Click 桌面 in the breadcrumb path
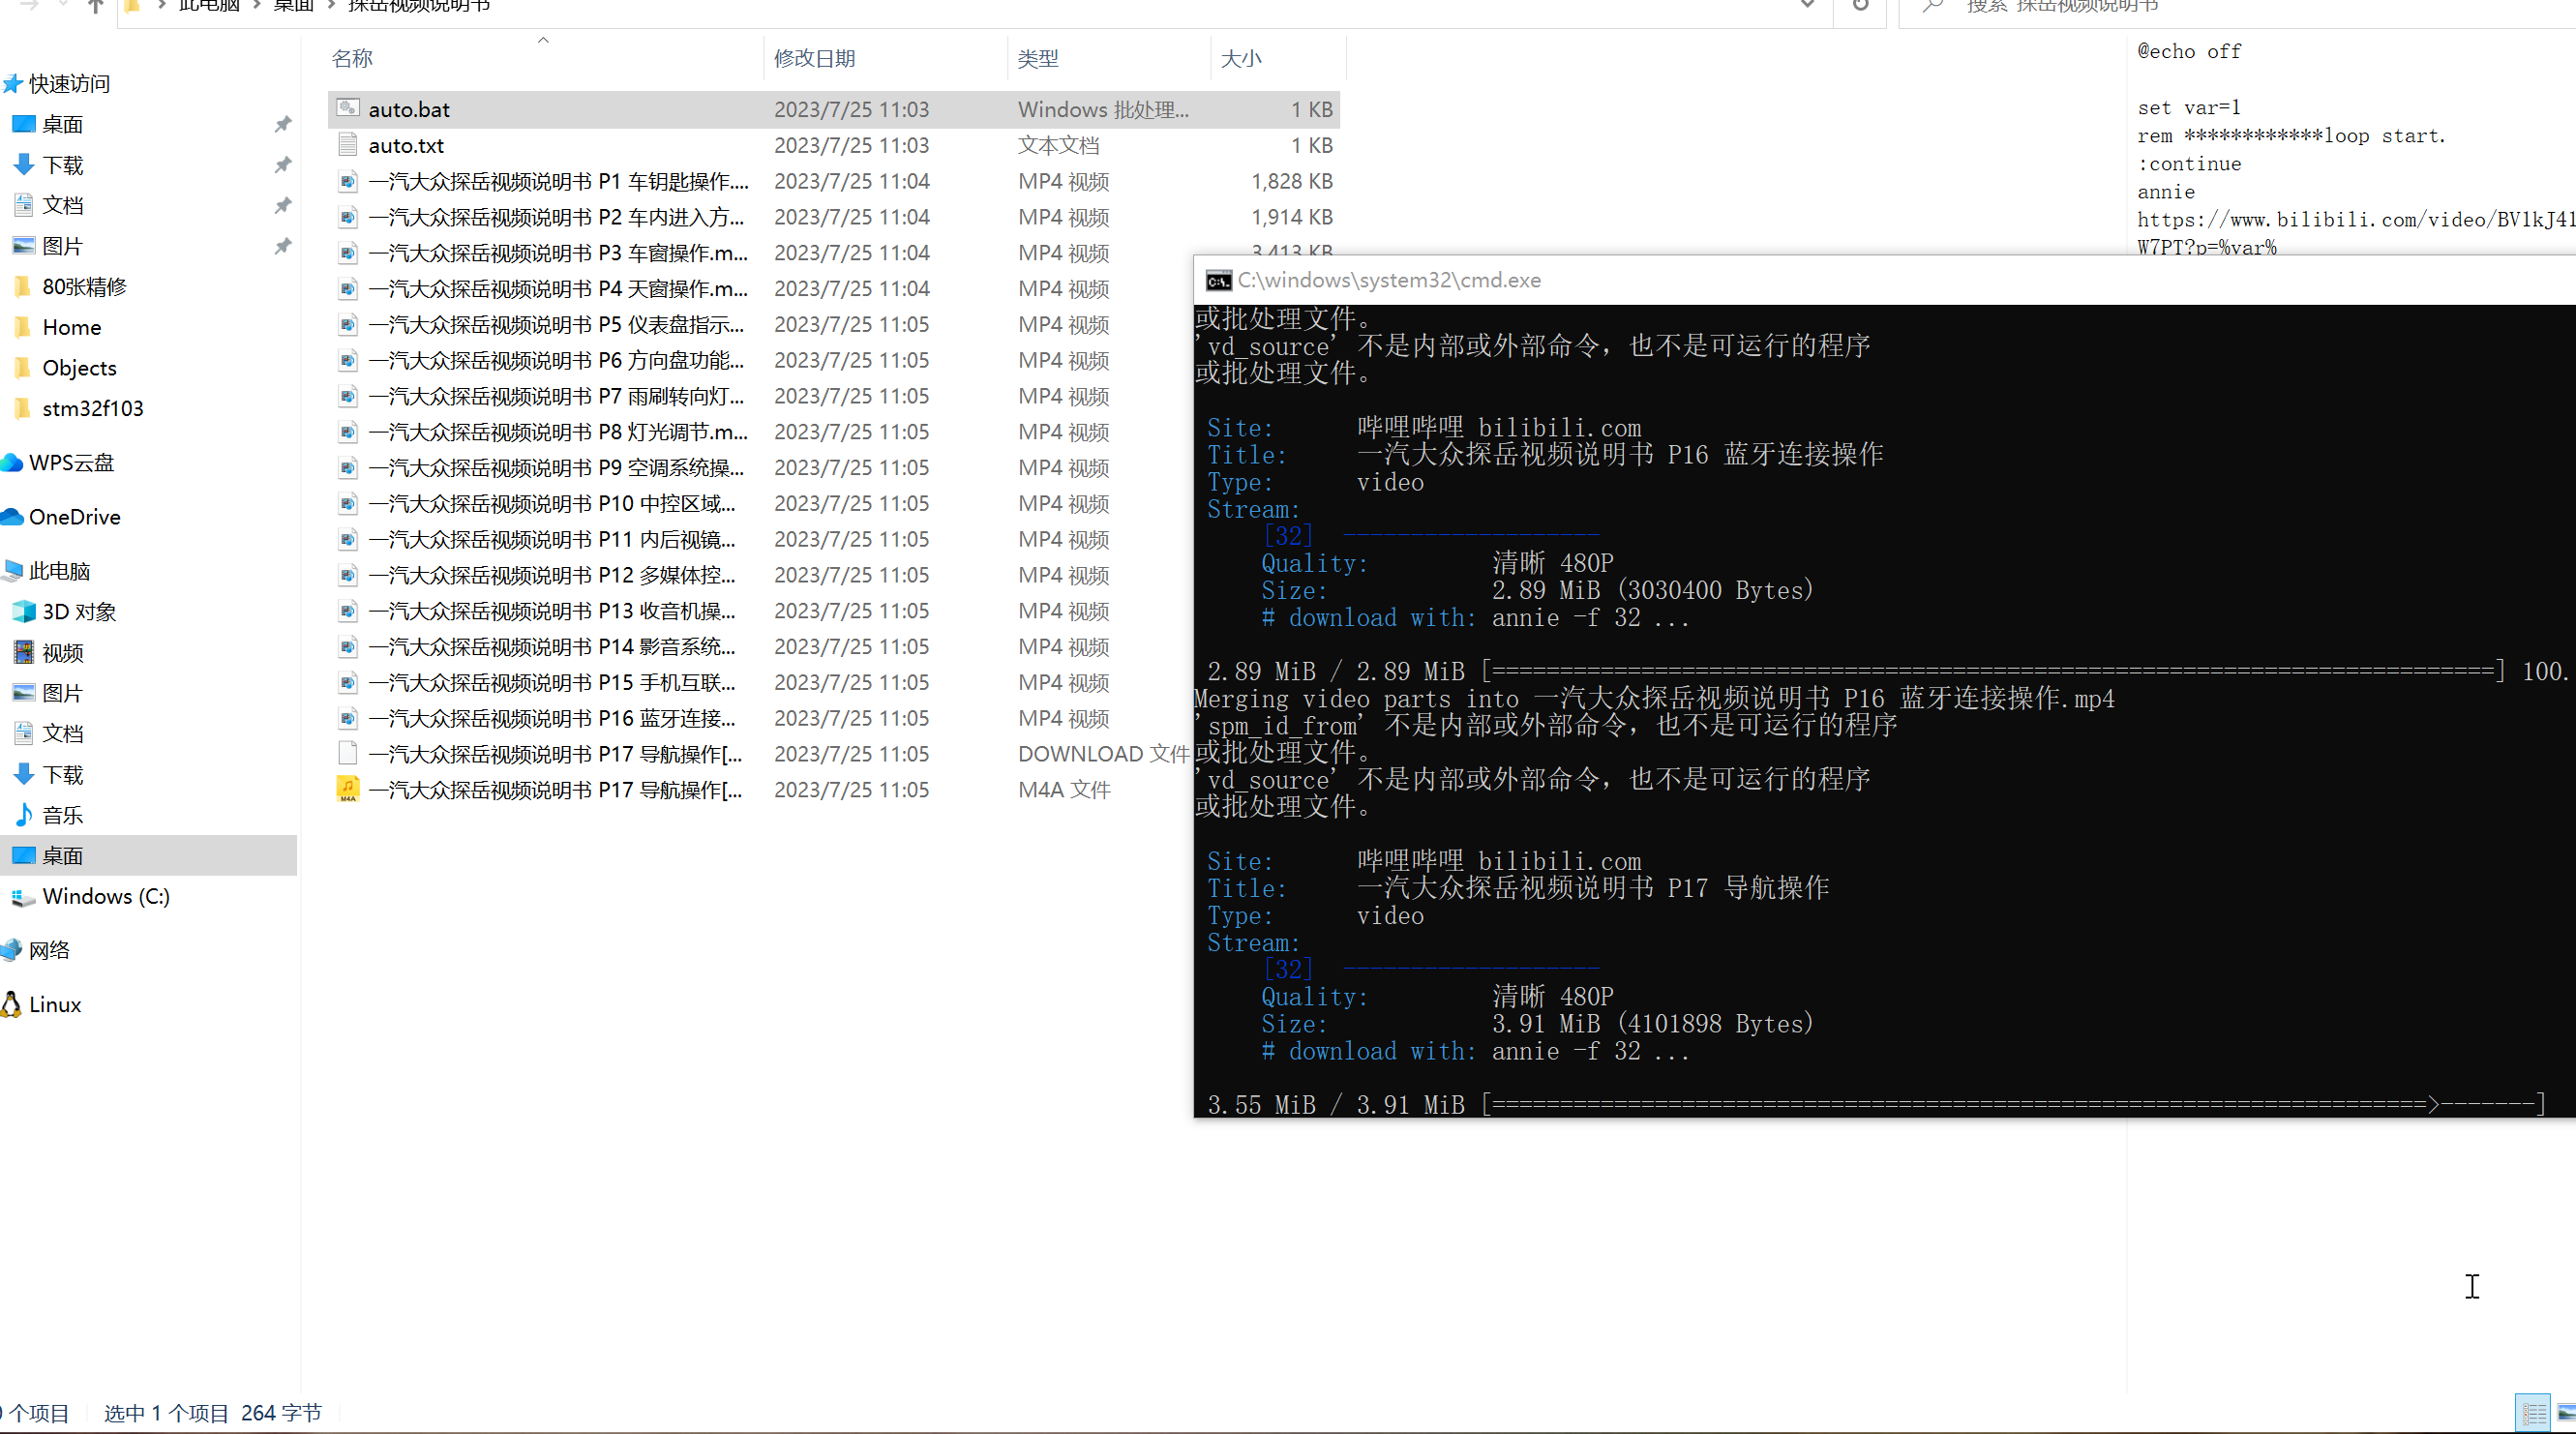 (293, 6)
